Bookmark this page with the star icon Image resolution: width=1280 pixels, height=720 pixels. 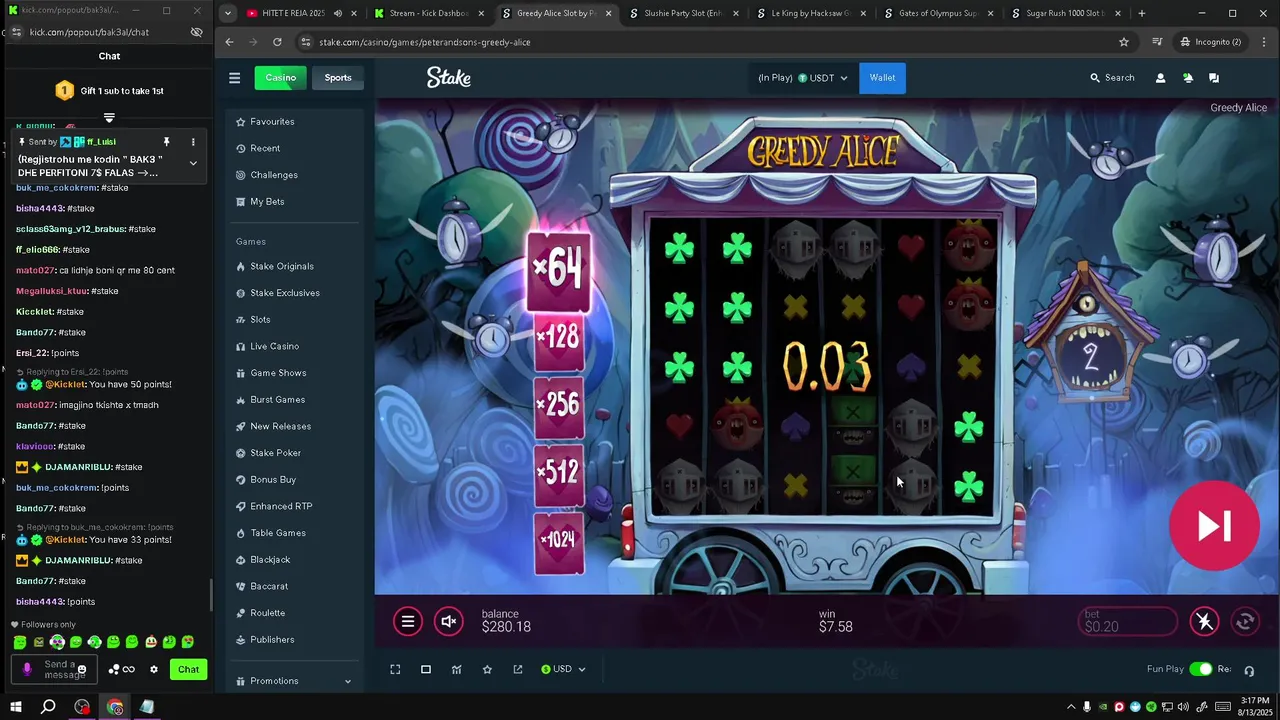pos(1124,42)
